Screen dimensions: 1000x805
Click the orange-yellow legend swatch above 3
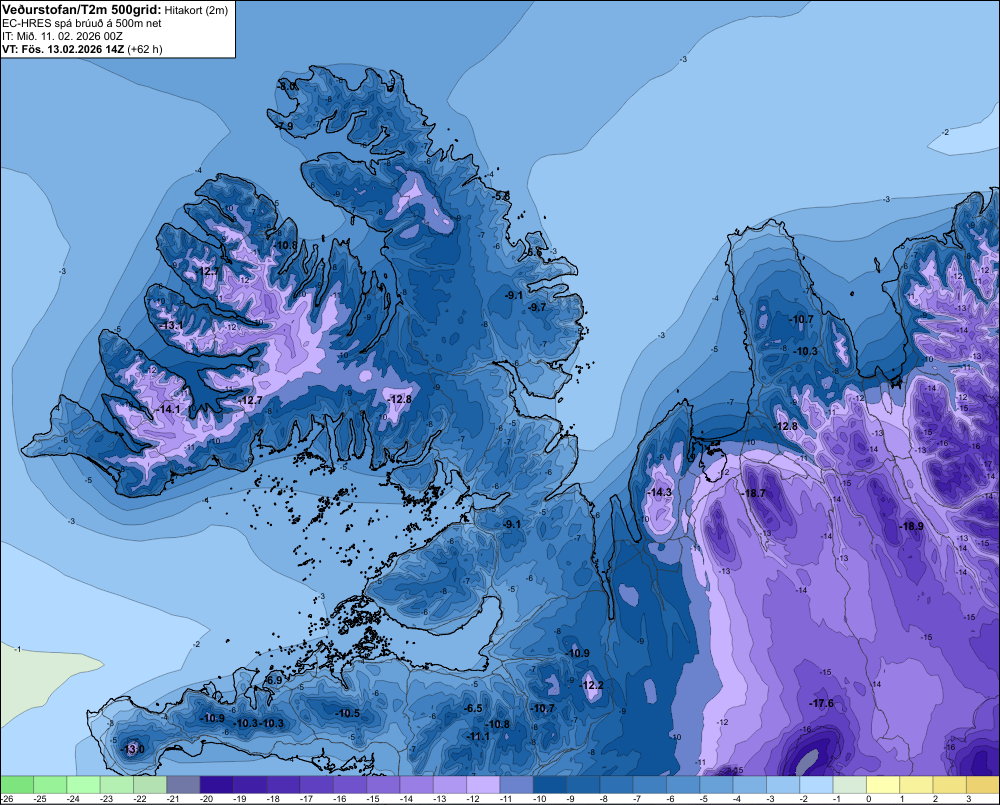(983, 784)
